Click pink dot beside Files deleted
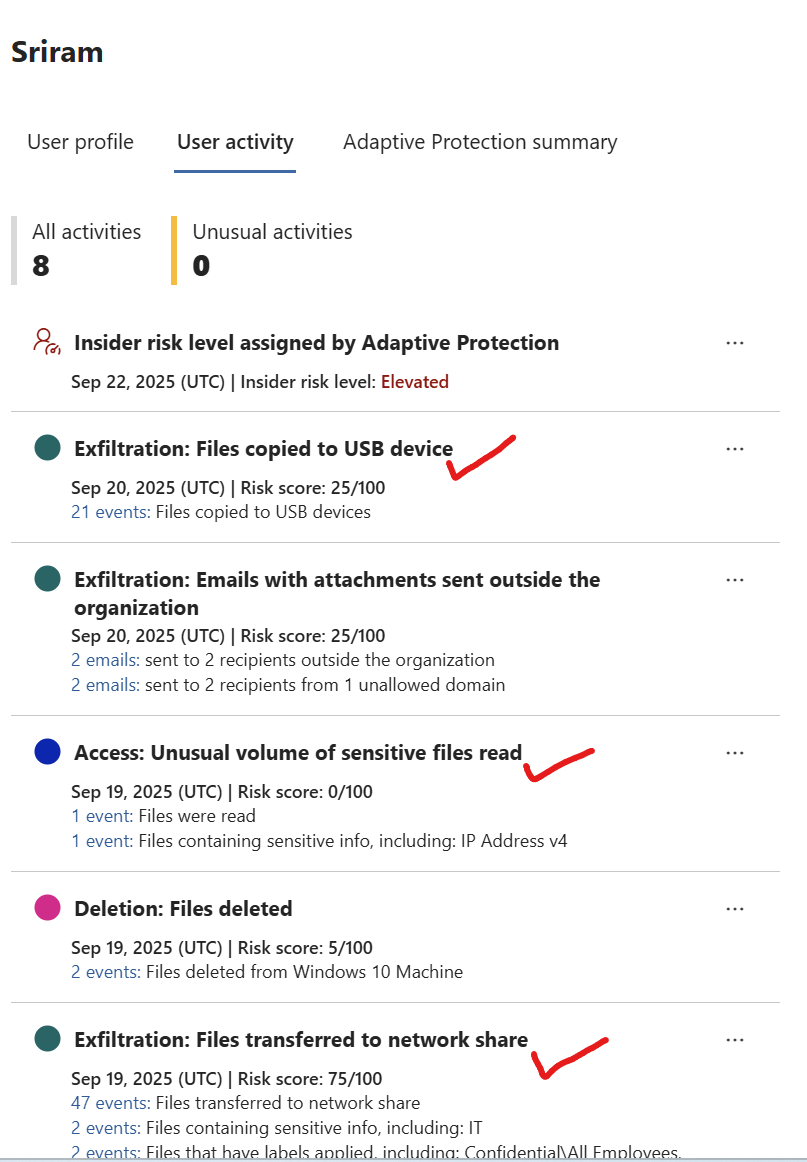This screenshot has width=807, height=1162. click(x=47, y=909)
